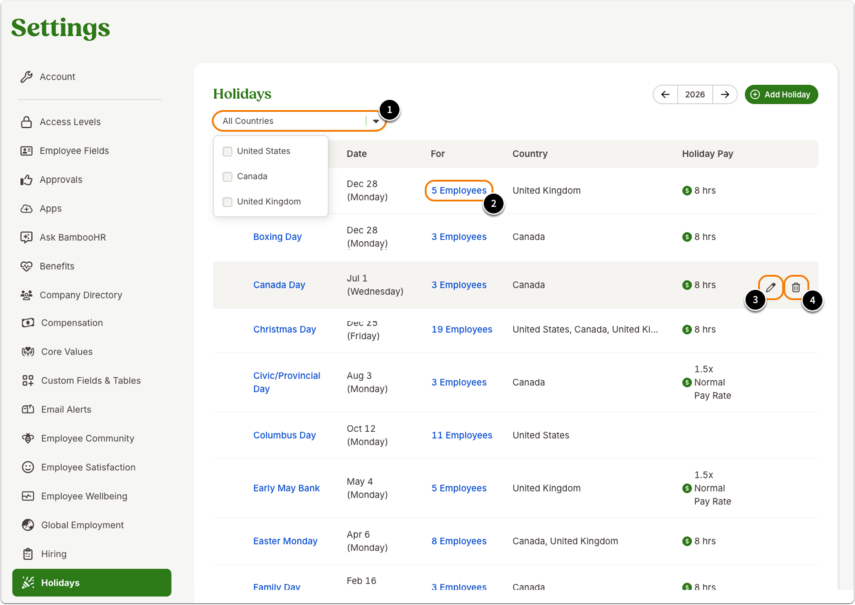Click the Approvals thumbs-up icon
The image size is (855, 605).
(x=26, y=180)
